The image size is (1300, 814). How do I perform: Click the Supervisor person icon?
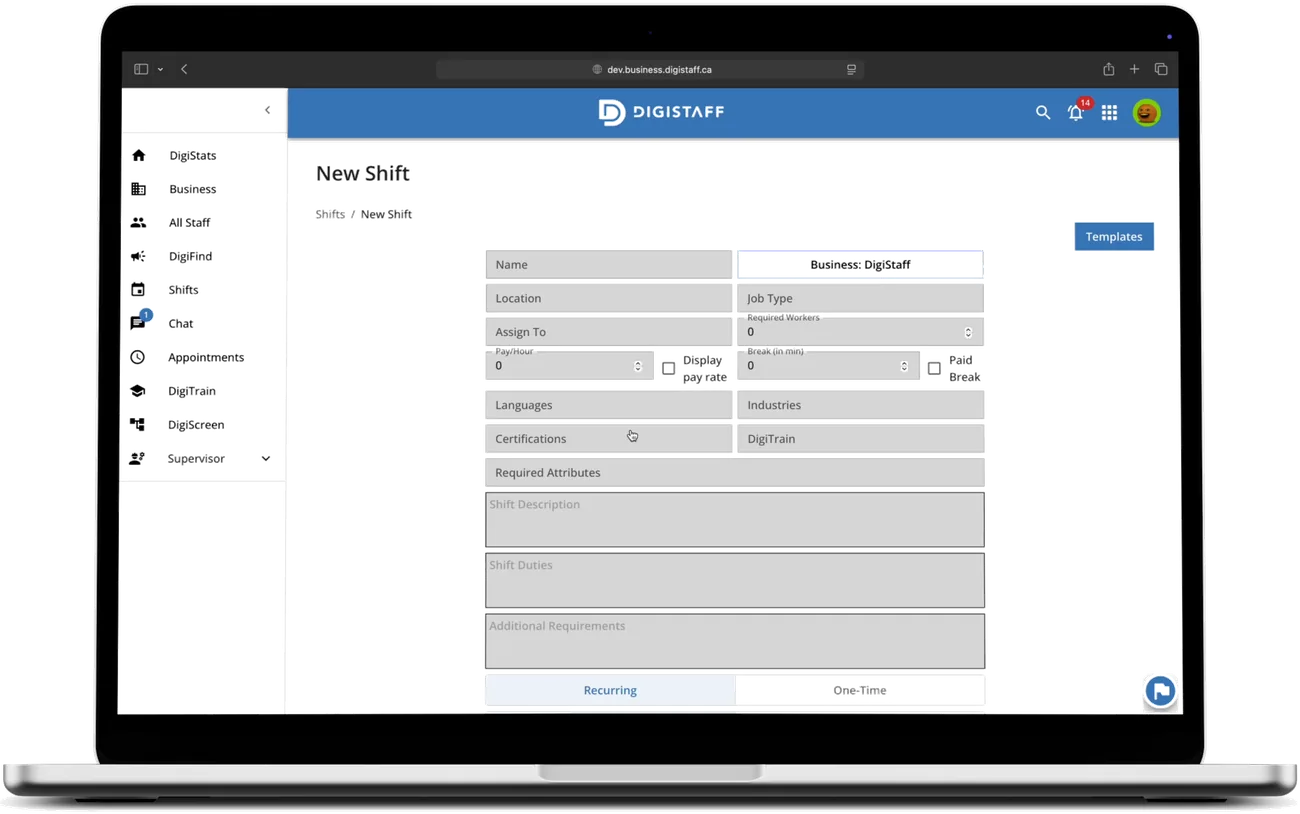tap(138, 458)
